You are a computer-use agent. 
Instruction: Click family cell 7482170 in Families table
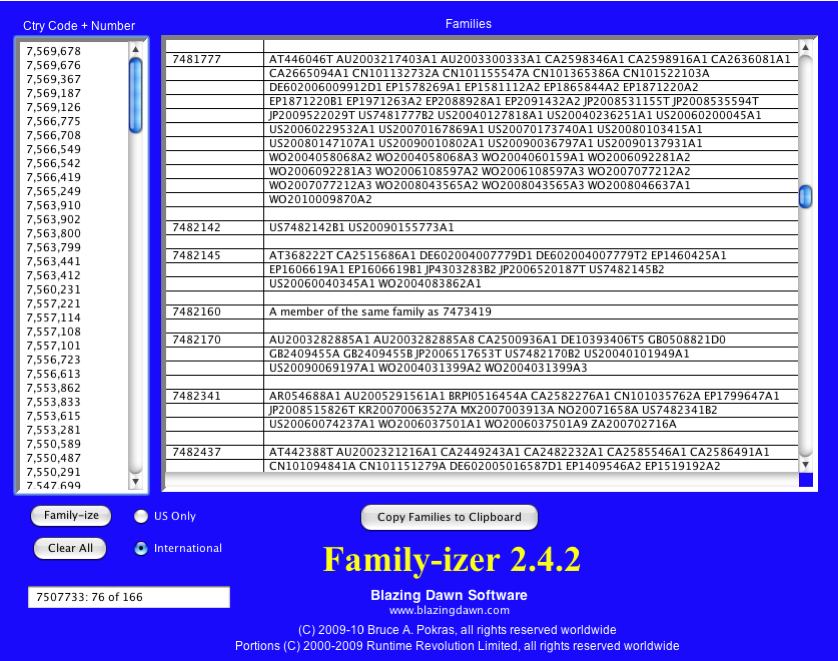pos(215,340)
